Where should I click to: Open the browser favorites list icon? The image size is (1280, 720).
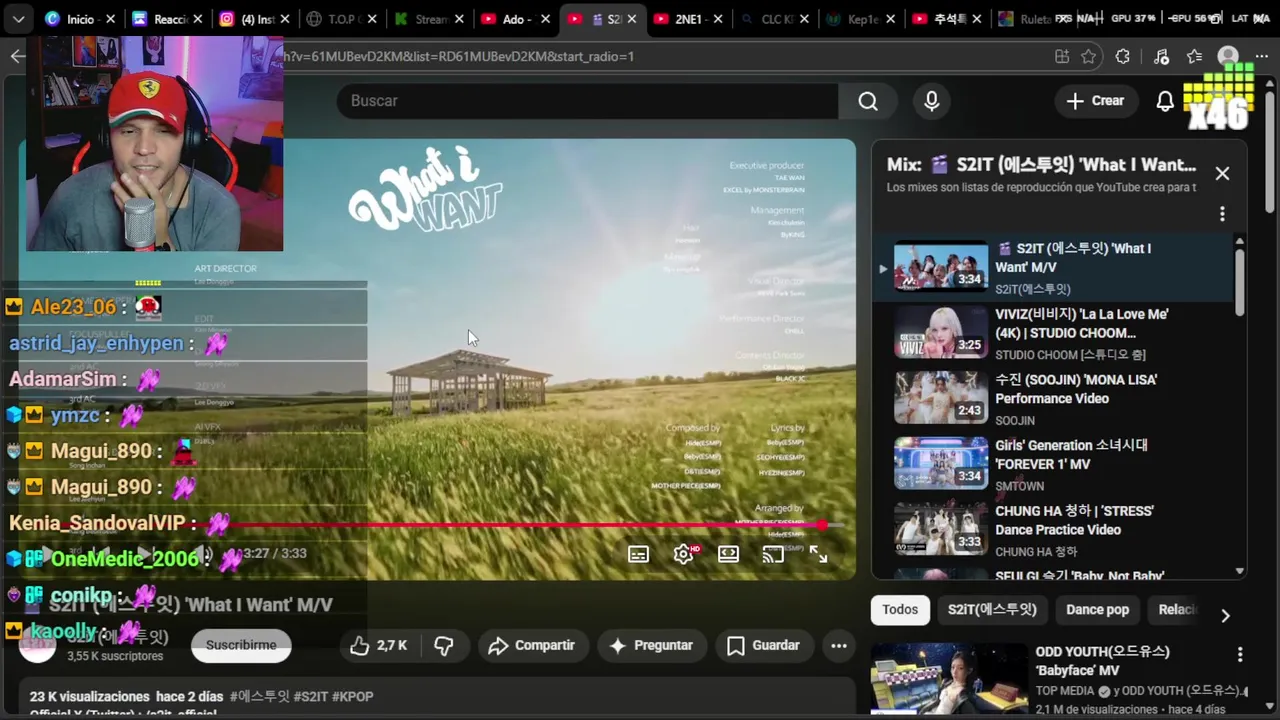[1195, 56]
